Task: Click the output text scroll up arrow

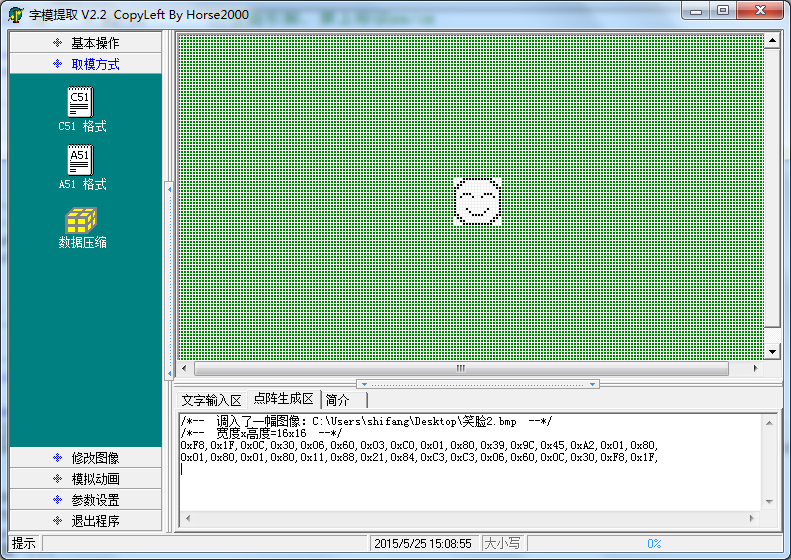Action: tap(769, 423)
